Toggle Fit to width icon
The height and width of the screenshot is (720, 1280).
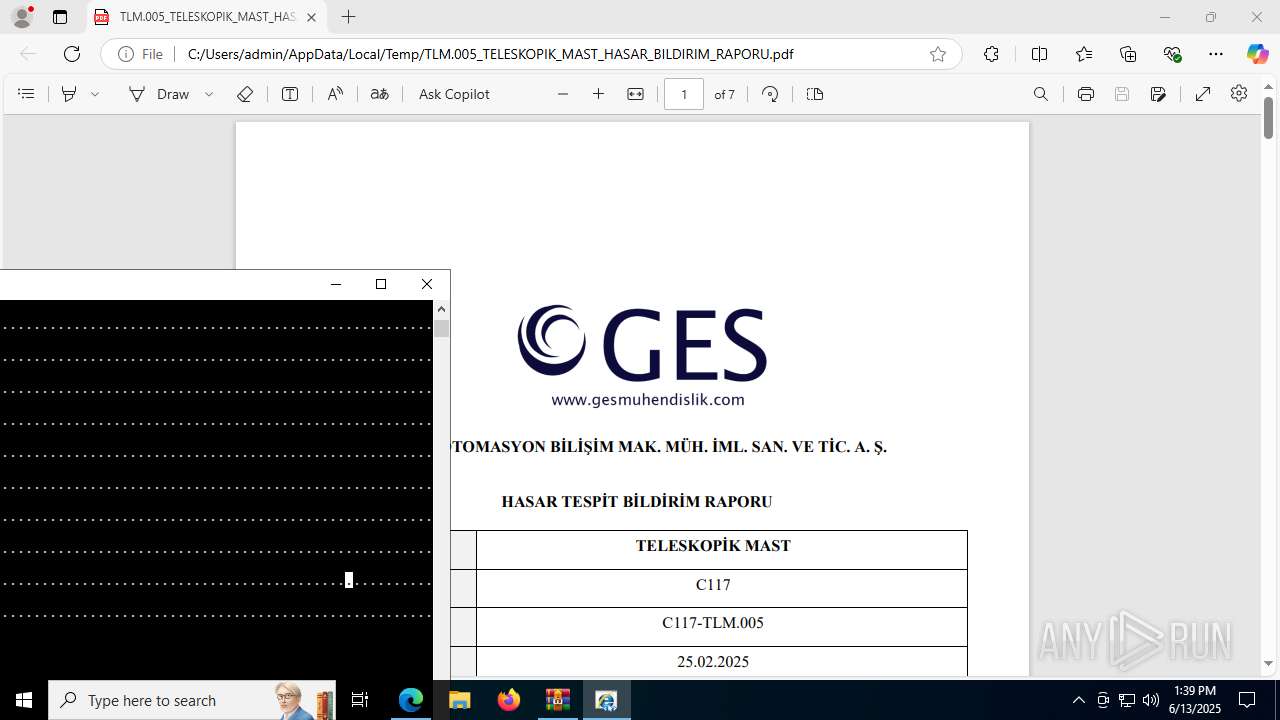pyautogui.click(x=635, y=94)
